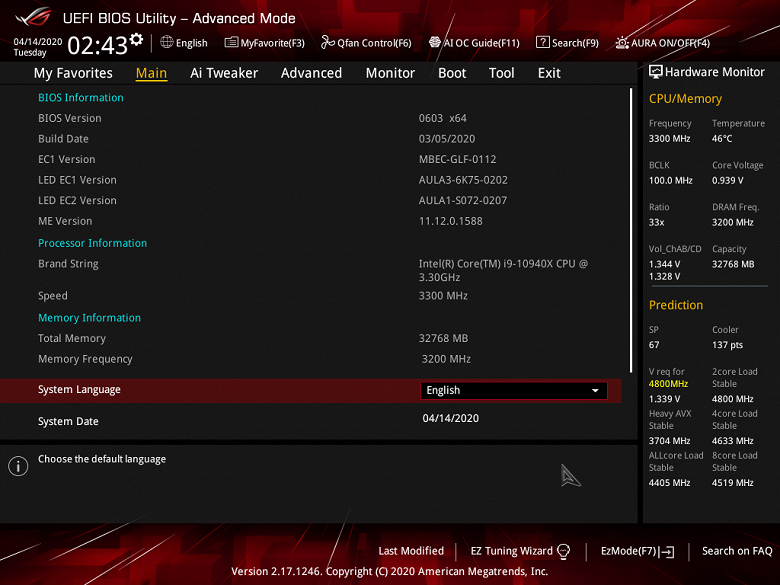Open the My Favorites tab
This screenshot has width=780, height=585.
pos(73,73)
